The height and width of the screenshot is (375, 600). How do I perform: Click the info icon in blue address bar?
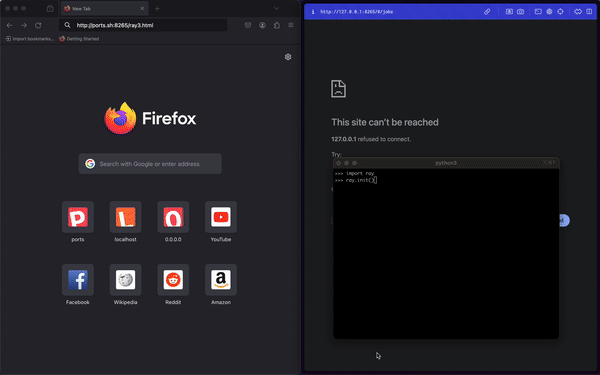313,12
